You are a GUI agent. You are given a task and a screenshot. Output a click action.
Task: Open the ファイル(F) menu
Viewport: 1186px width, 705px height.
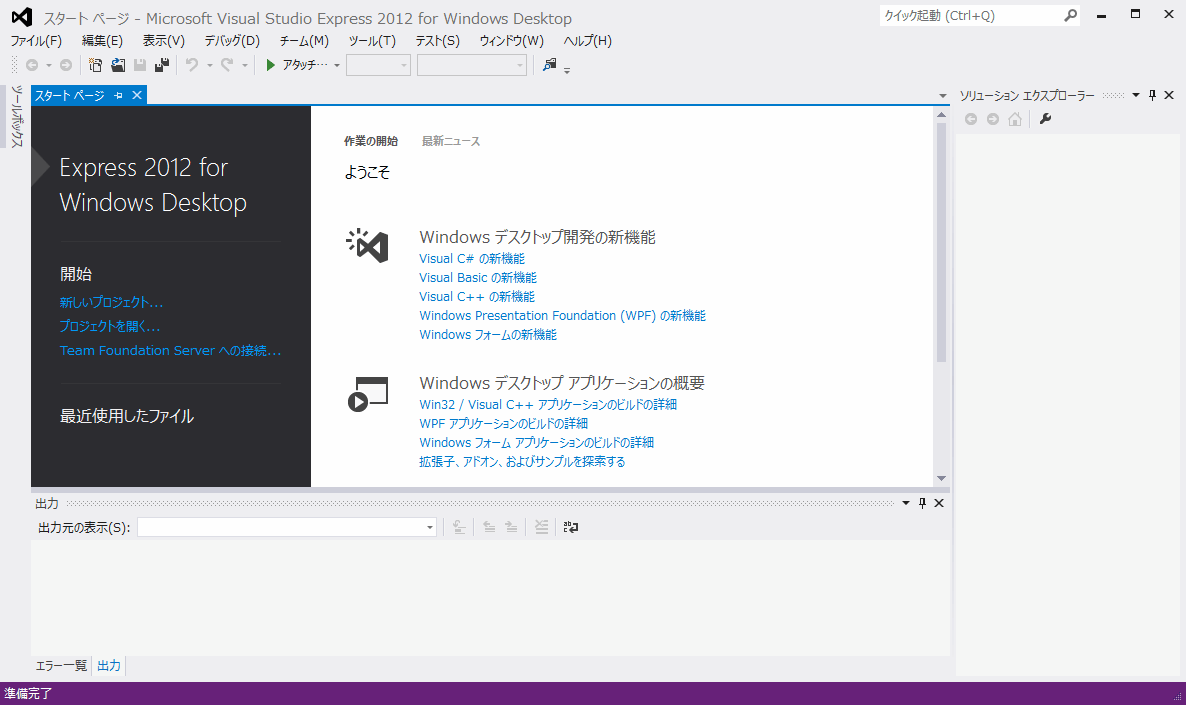point(36,41)
